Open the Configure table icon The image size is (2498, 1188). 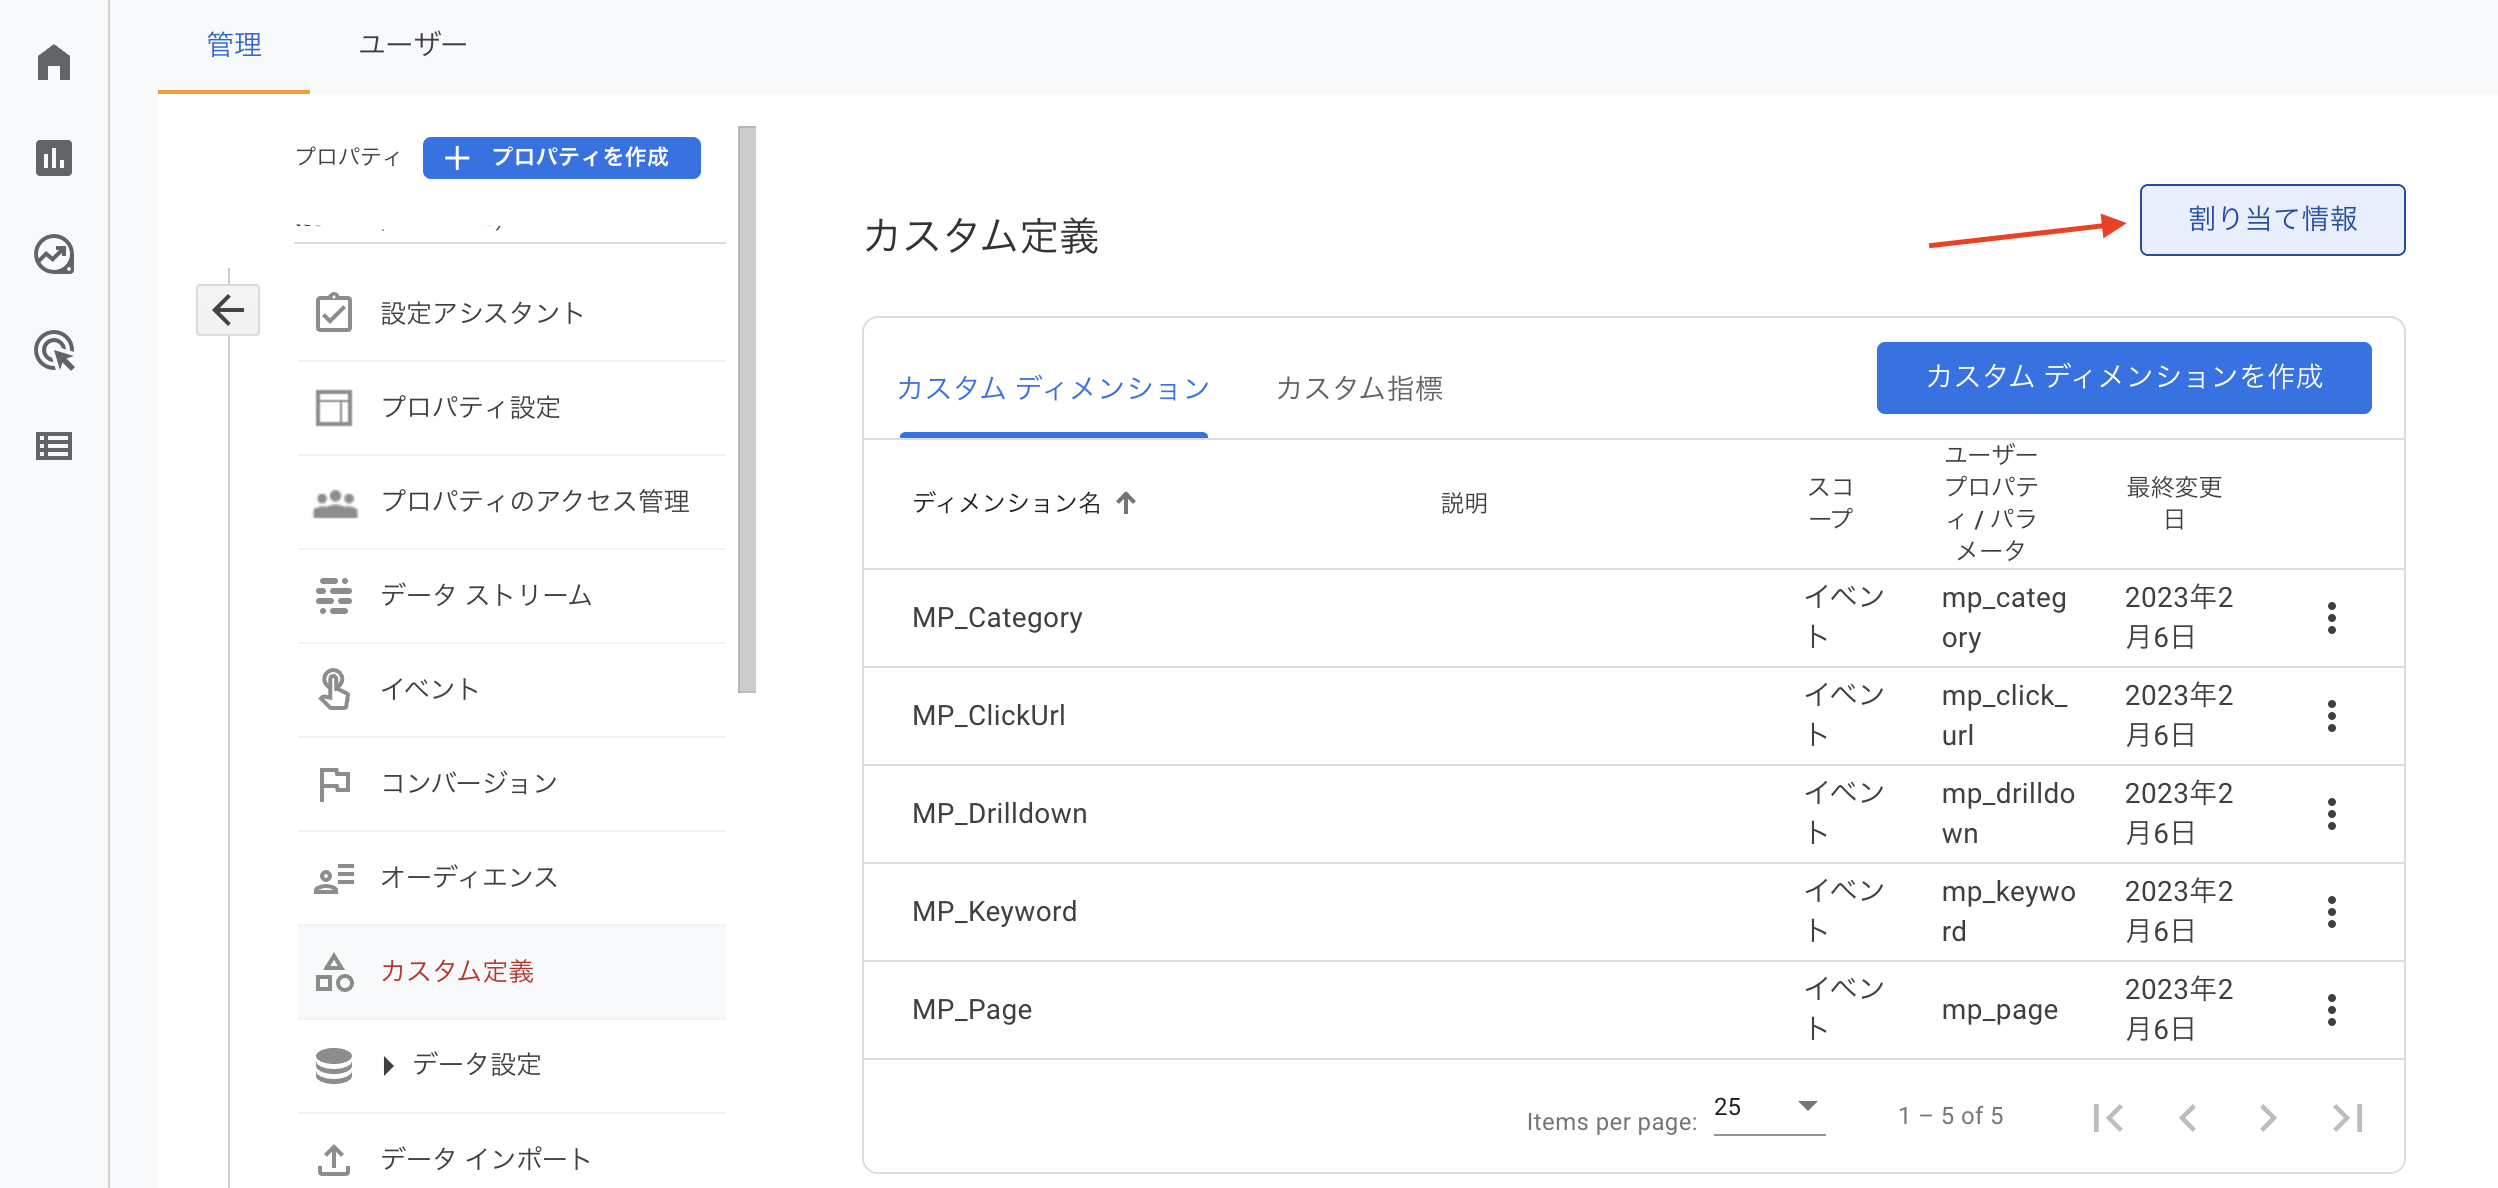click(54, 446)
